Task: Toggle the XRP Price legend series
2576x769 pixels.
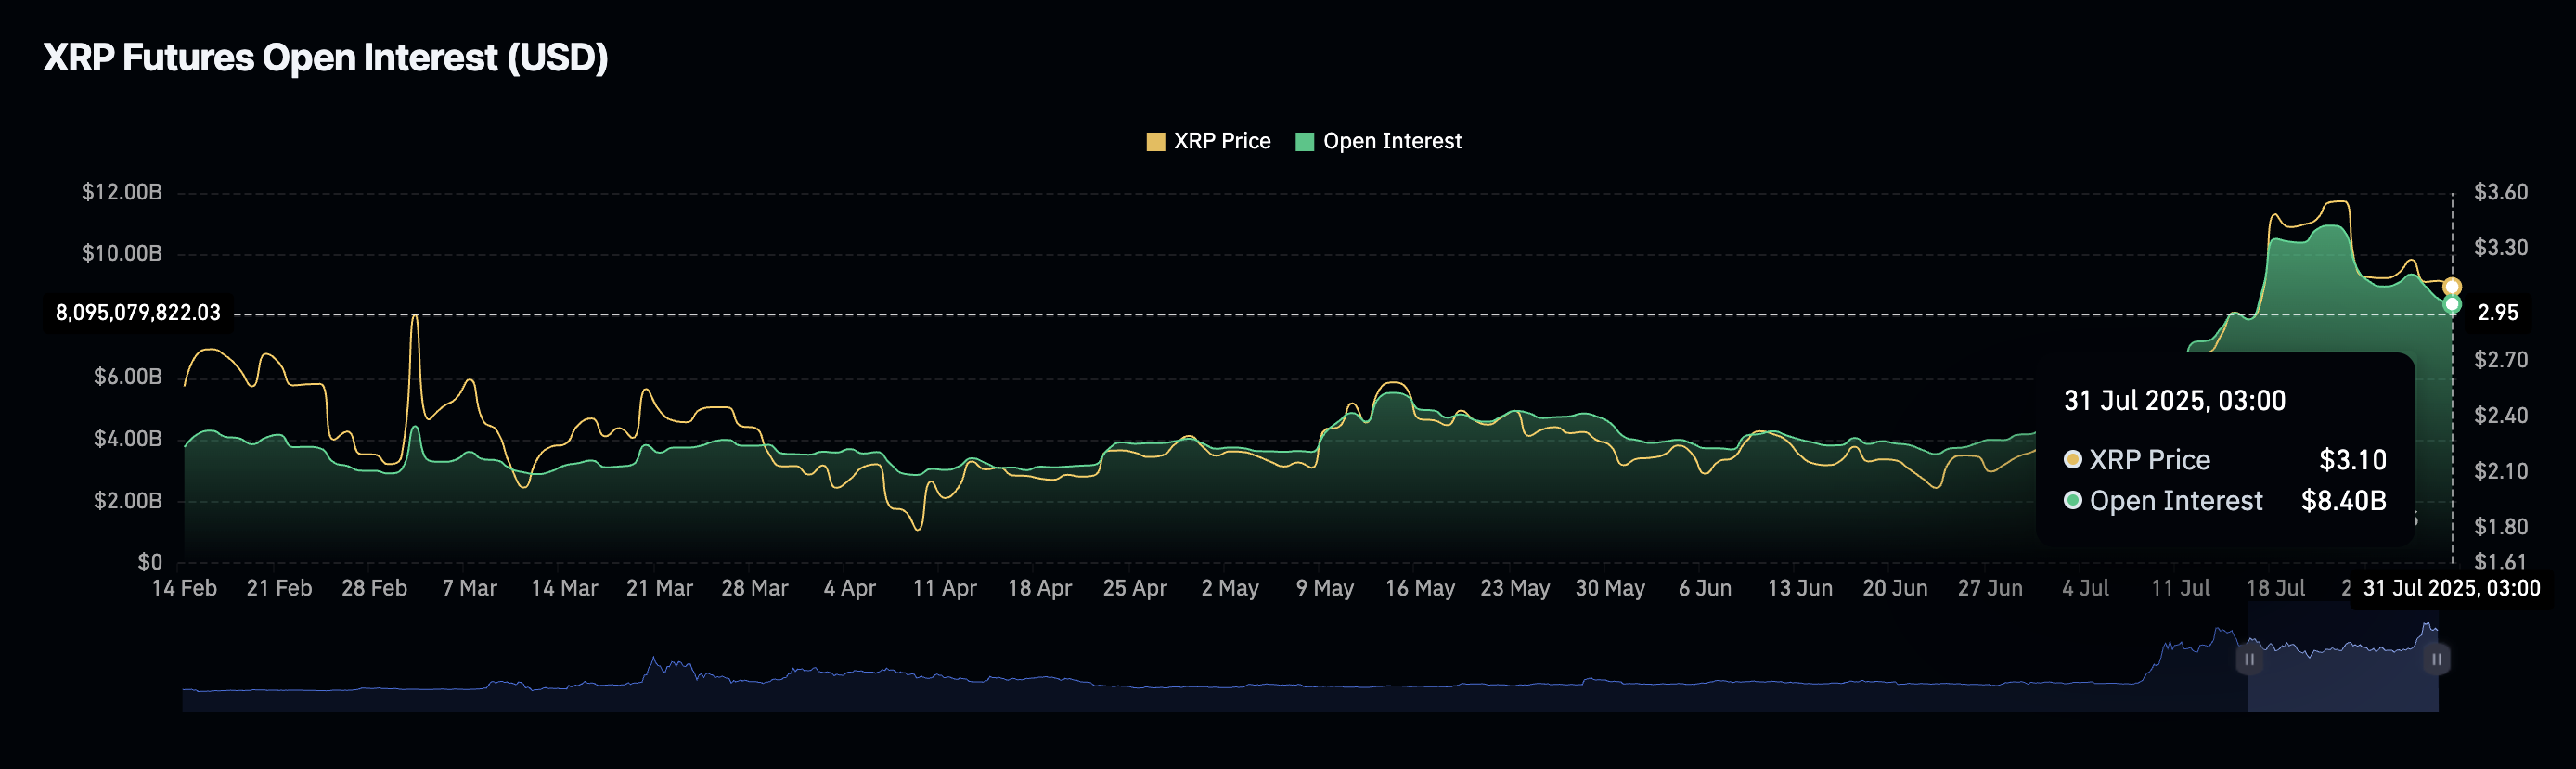Action: [x=1208, y=141]
